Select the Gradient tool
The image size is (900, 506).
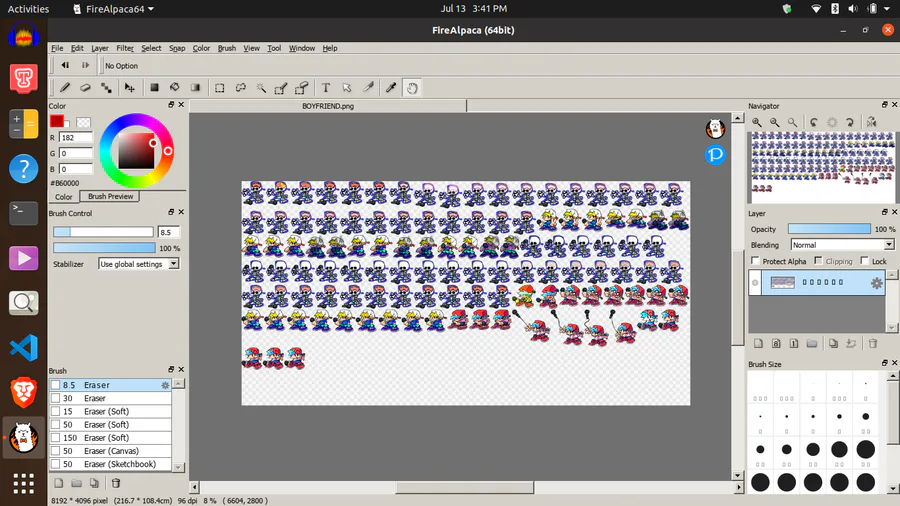point(195,88)
